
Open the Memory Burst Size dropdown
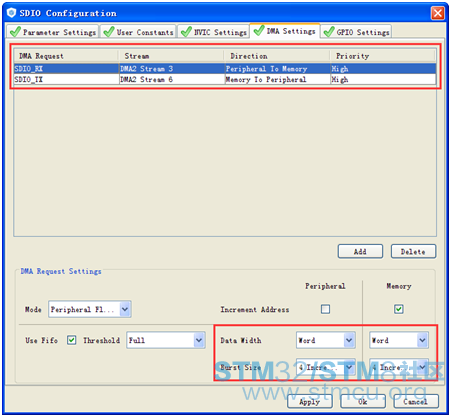399,367
